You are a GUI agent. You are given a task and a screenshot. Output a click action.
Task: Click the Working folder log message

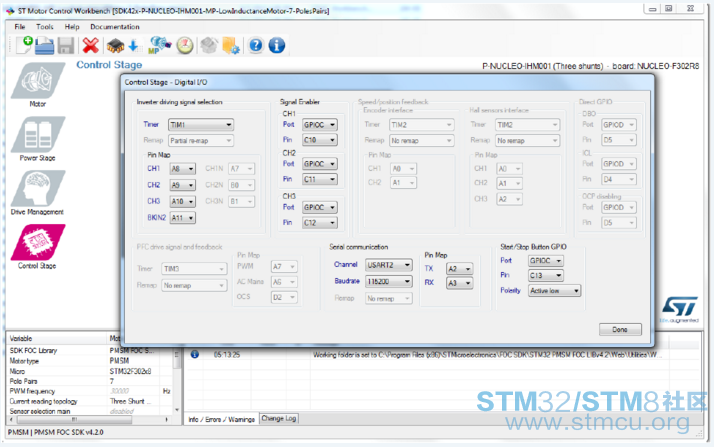pos(488,355)
